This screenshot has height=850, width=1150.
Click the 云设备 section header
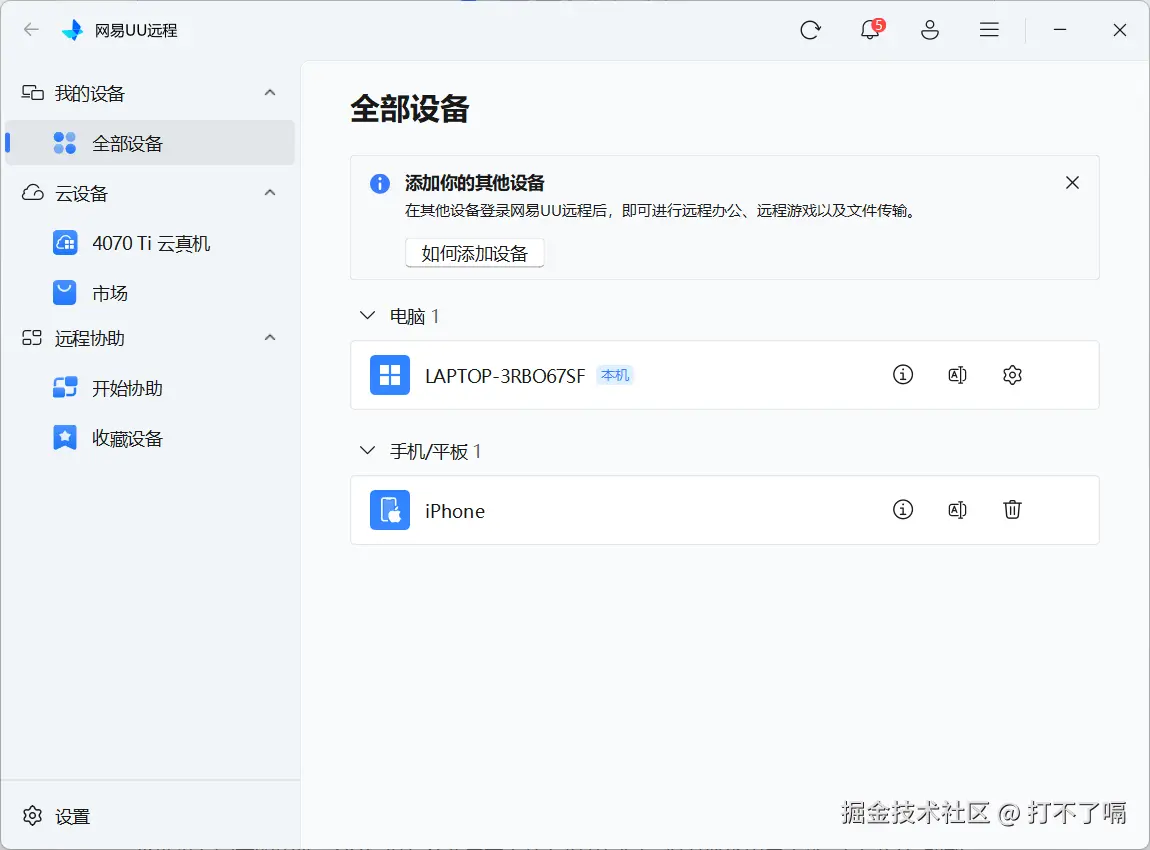150,193
